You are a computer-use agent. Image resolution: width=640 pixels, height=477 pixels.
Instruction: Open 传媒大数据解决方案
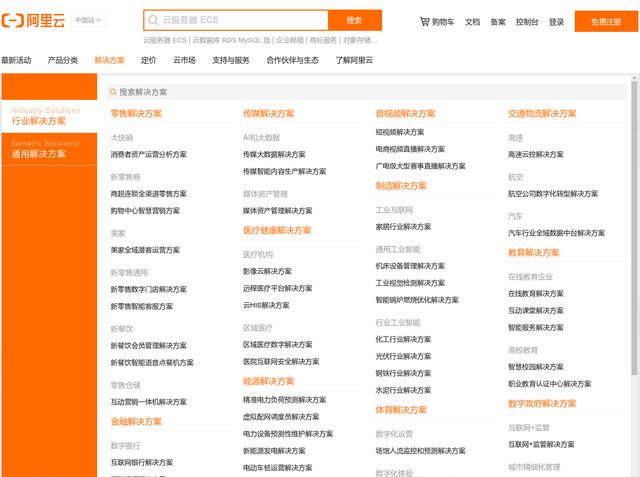[274, 154]
